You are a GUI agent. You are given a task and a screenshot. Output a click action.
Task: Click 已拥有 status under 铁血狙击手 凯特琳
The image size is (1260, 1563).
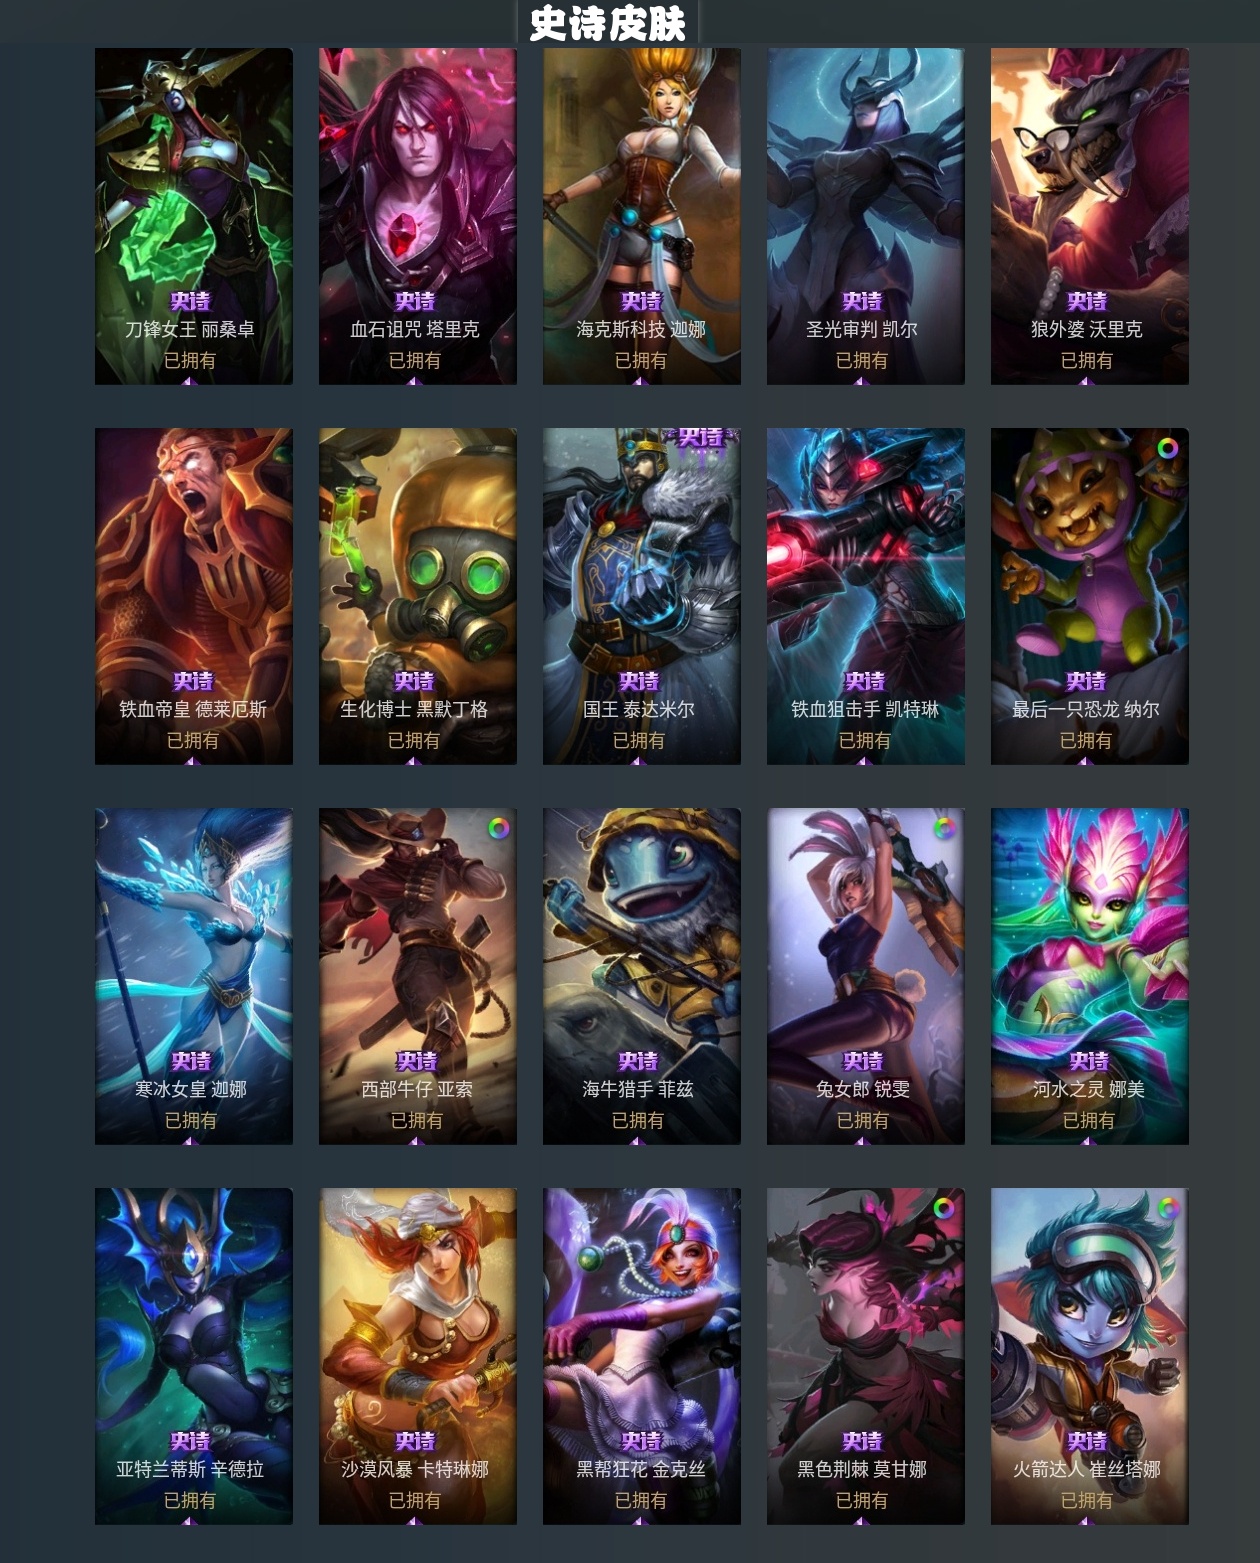[x=865, y=740]
